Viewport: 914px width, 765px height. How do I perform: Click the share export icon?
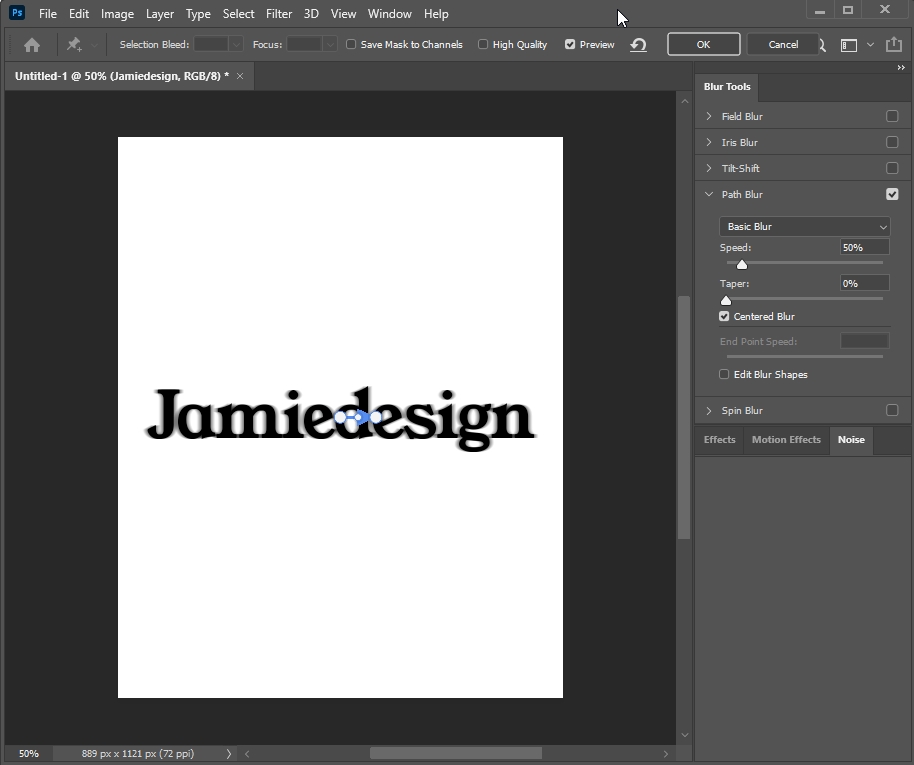pos(894,44)
